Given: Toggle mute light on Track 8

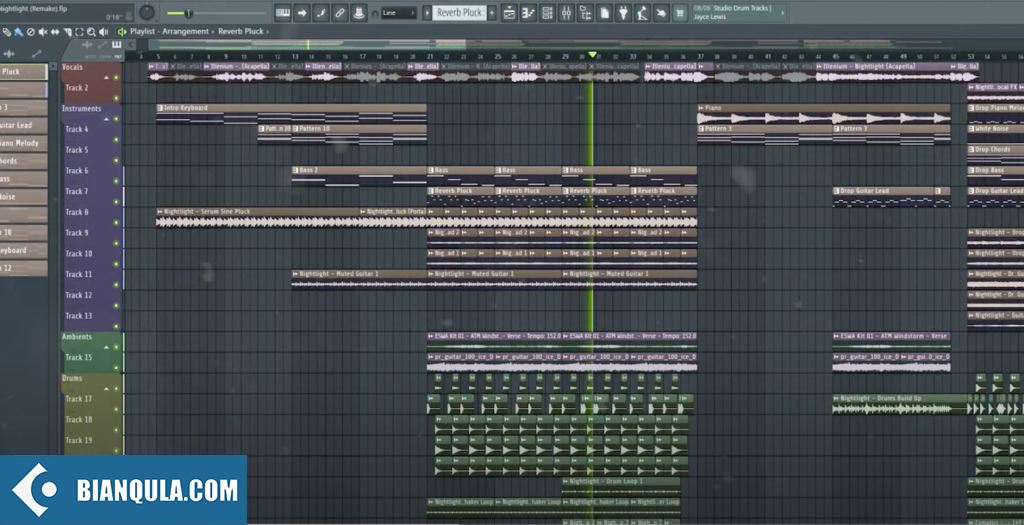Looking at the screenshot, I should tap(116, 222).
